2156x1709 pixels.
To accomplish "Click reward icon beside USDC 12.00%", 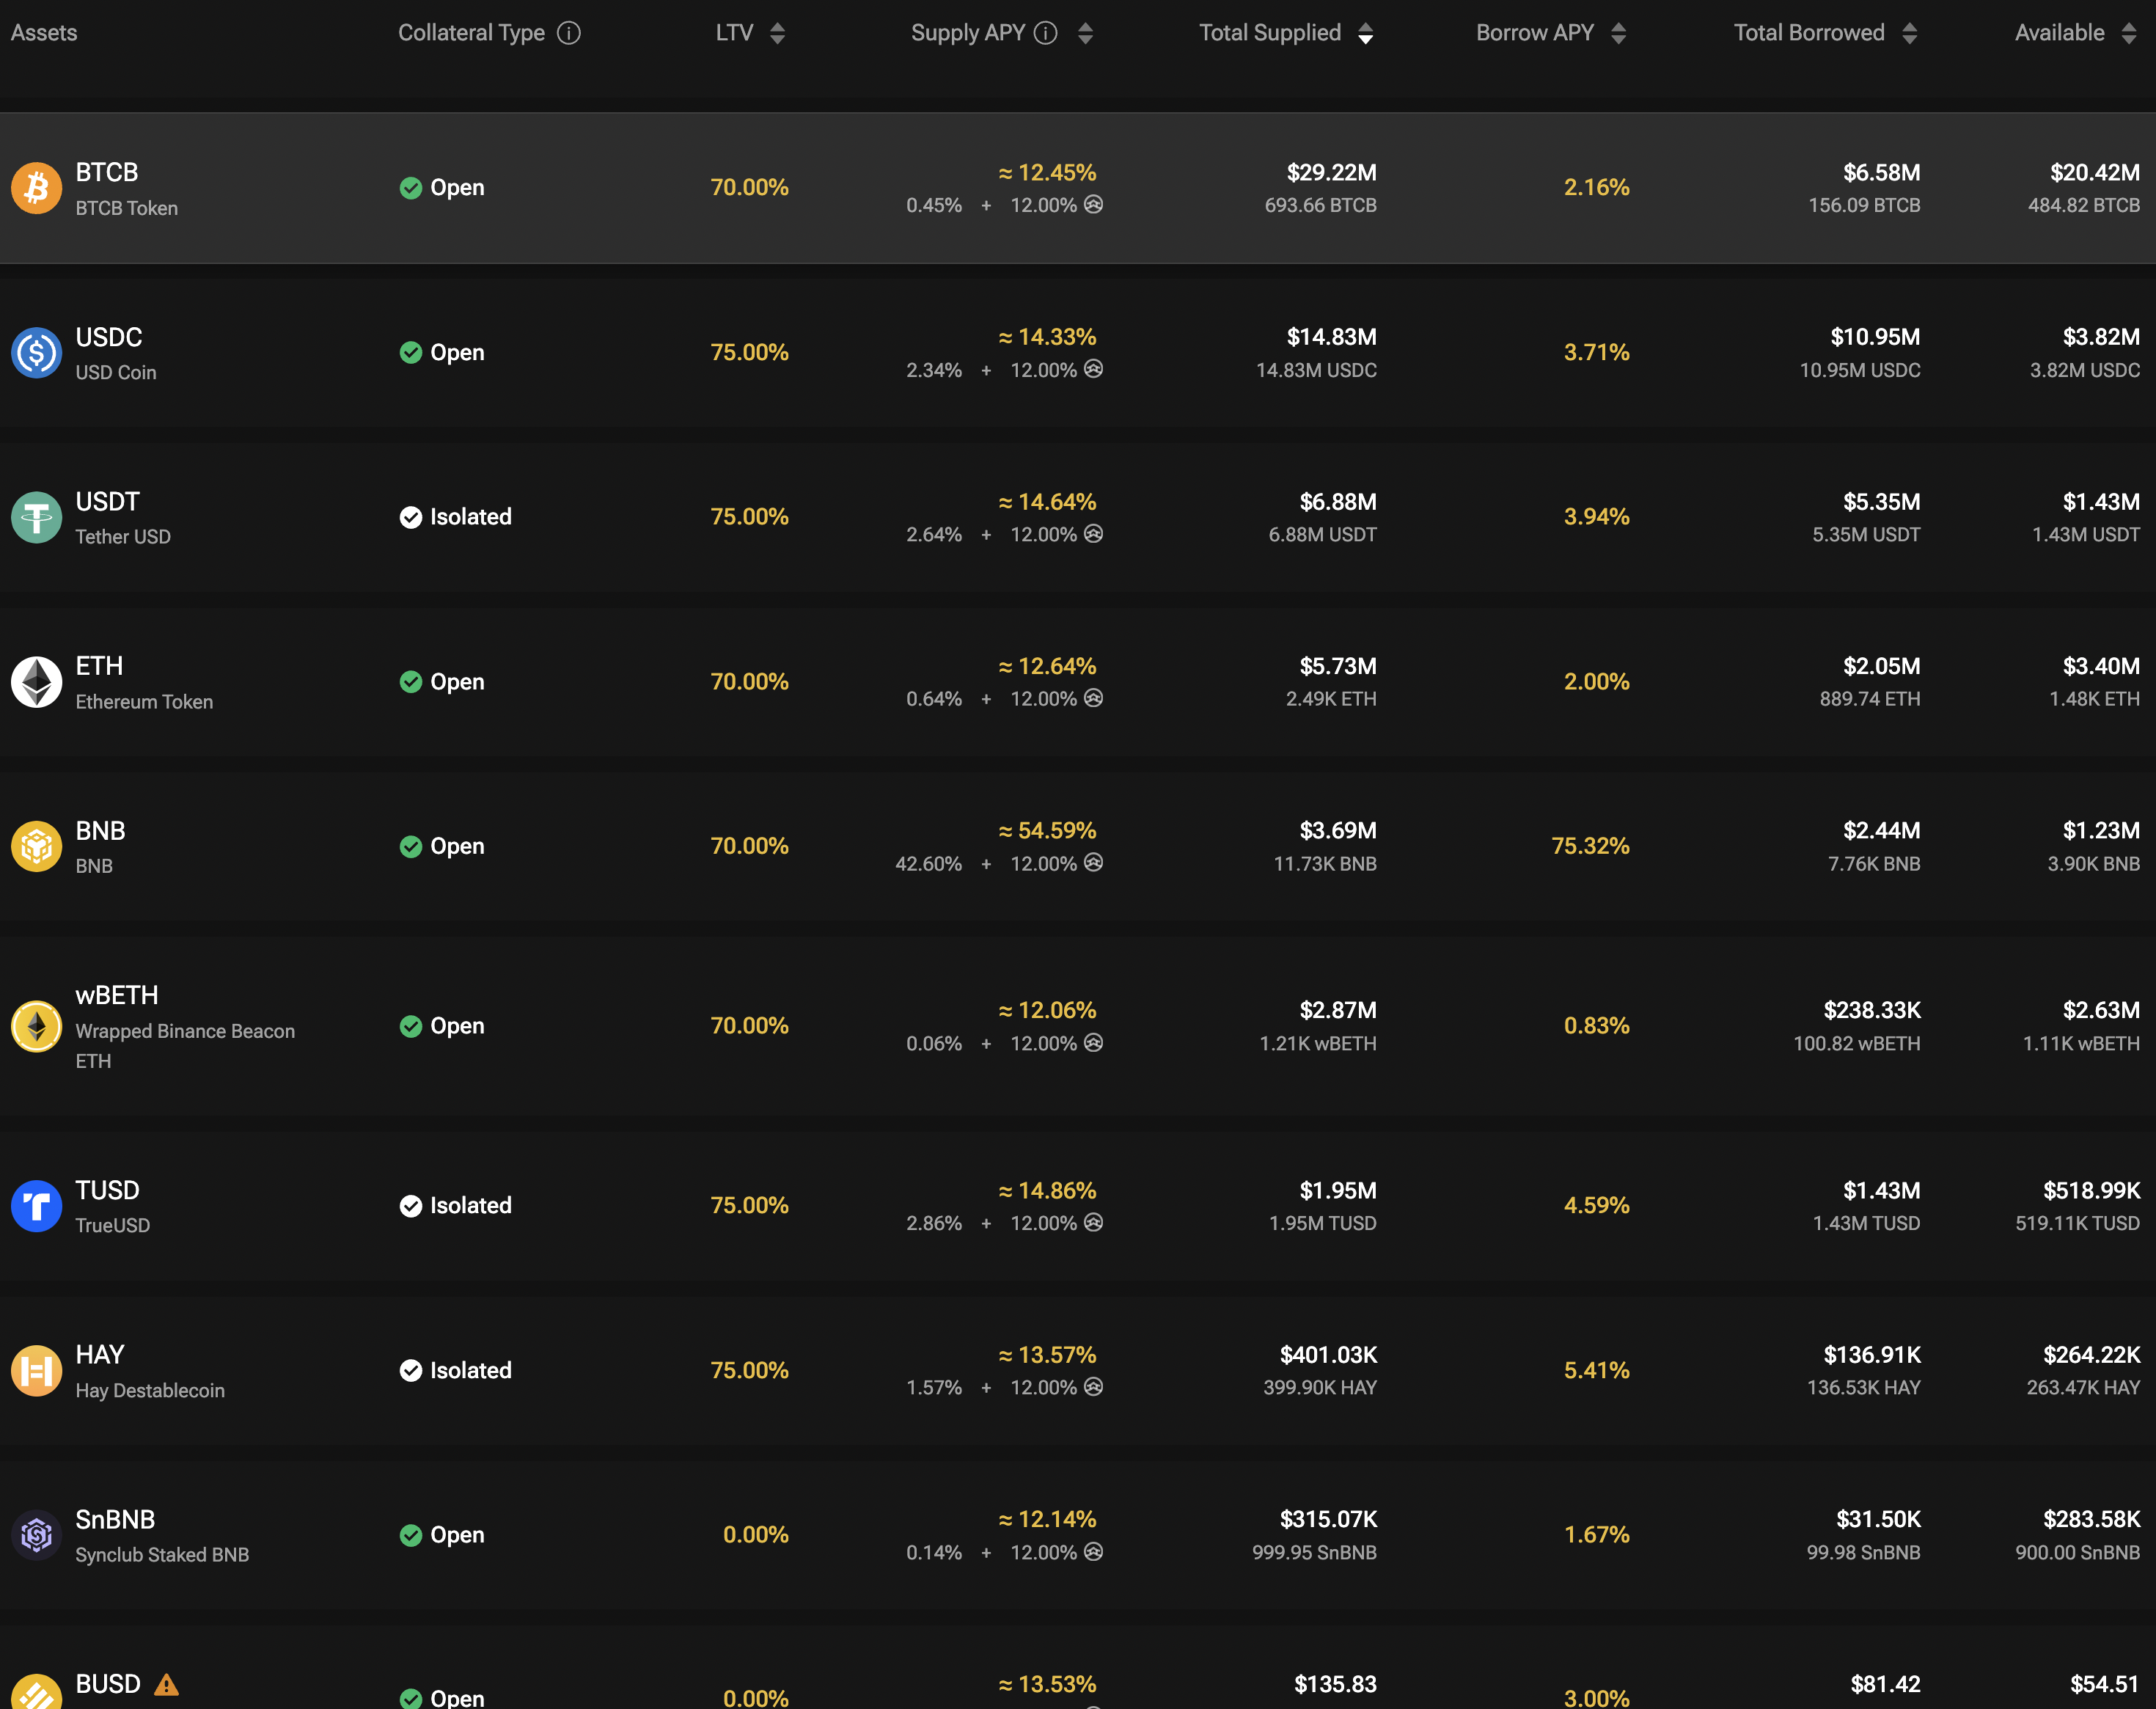I will pyautogui.click(x=1094, y=369).
